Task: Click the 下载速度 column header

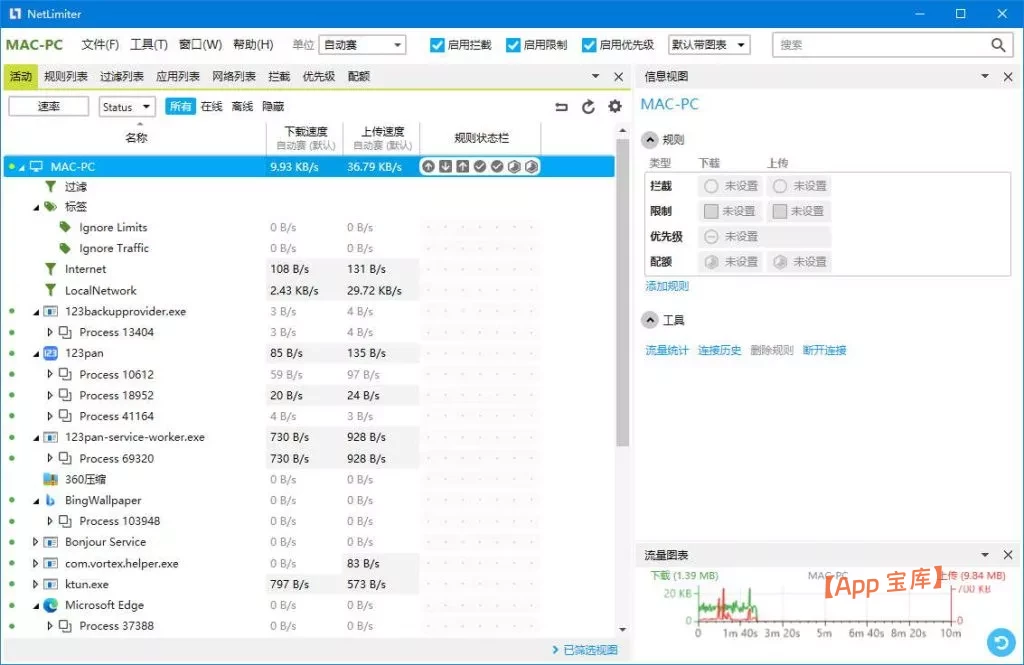Action: click(x=306, y=138)
